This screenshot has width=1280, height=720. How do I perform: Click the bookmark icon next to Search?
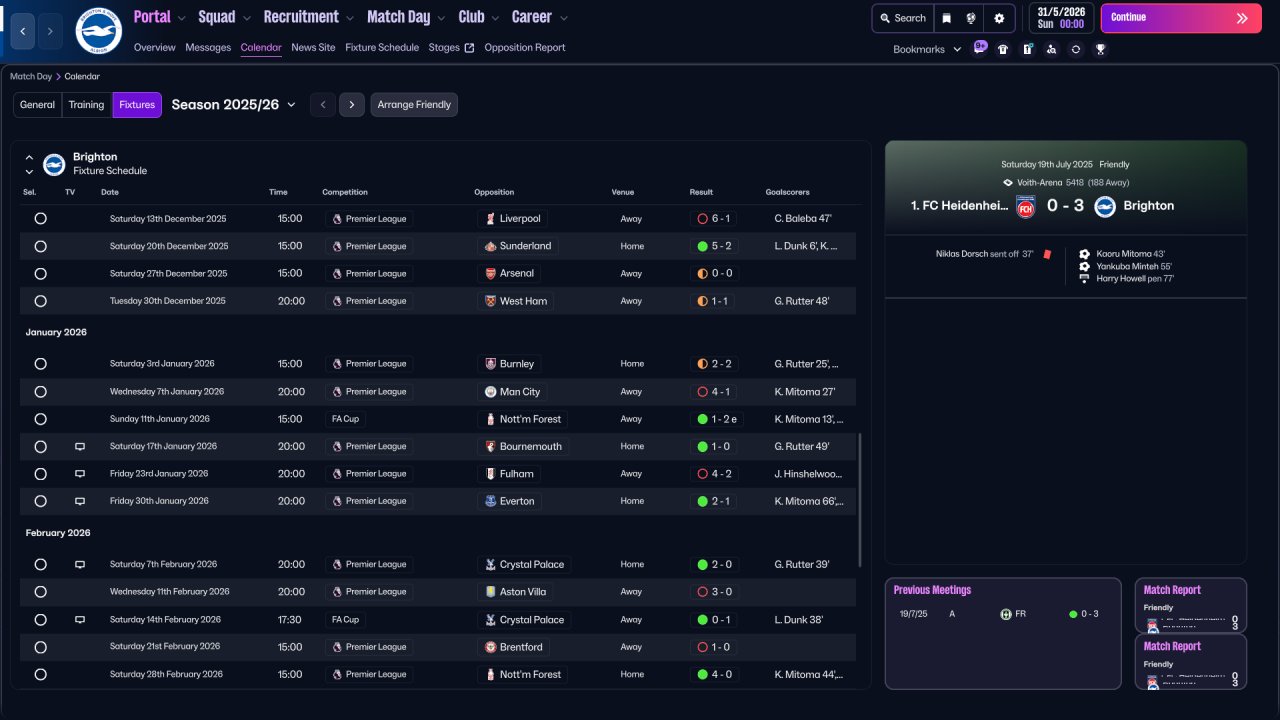tap(946, 18)
